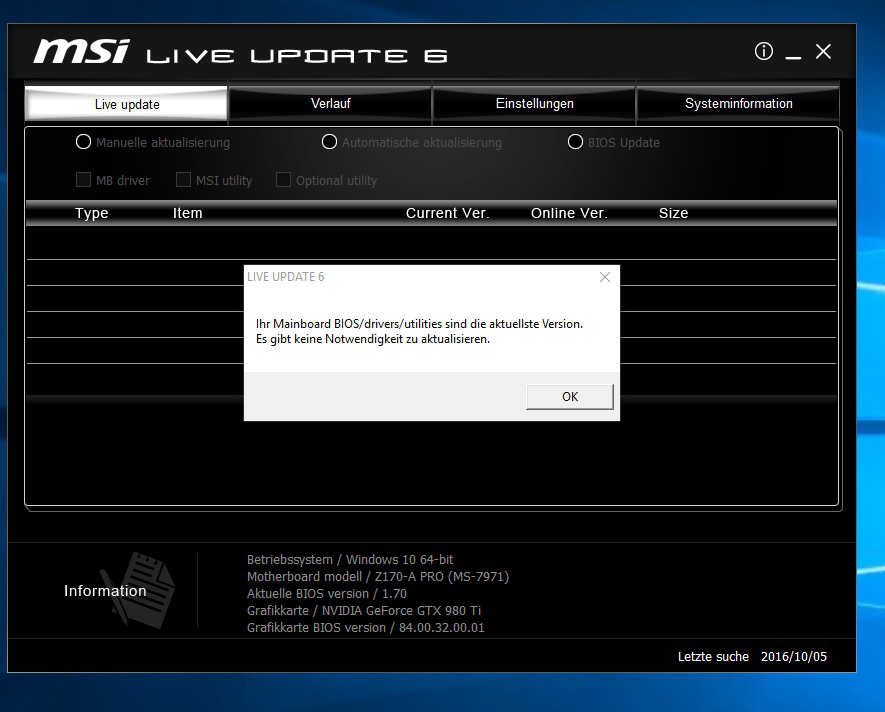Image resolution: width=885 pixels, height=712 pixels.
Task: Click the Online Ver. column header
Action: click(569, 213)
